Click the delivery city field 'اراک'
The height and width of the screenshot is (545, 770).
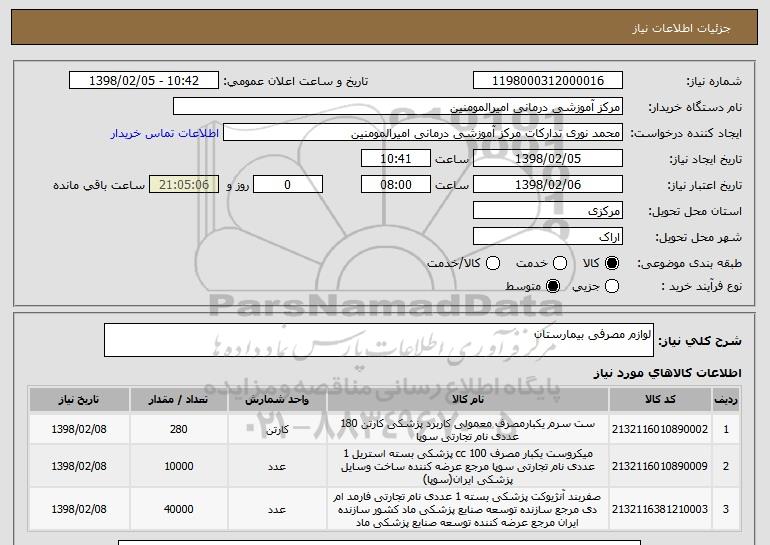[548, 237]
